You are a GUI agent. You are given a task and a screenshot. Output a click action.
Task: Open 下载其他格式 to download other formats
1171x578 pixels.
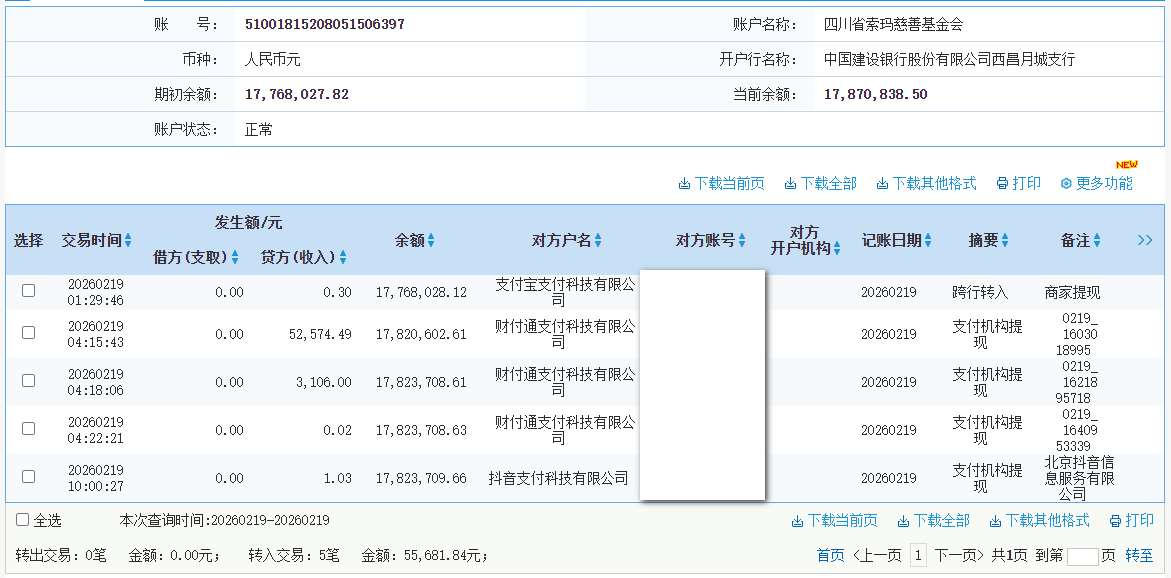click(x=882, y=183)
